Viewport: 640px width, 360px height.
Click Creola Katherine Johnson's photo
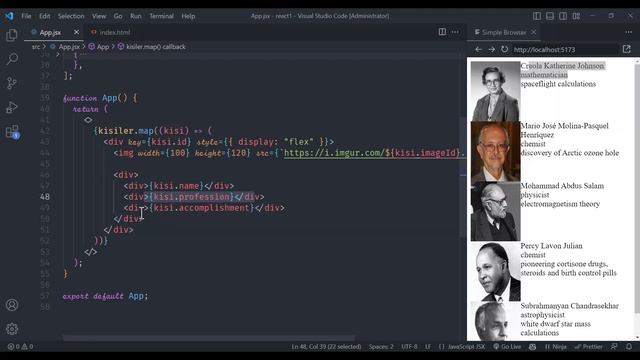[495, 91]
